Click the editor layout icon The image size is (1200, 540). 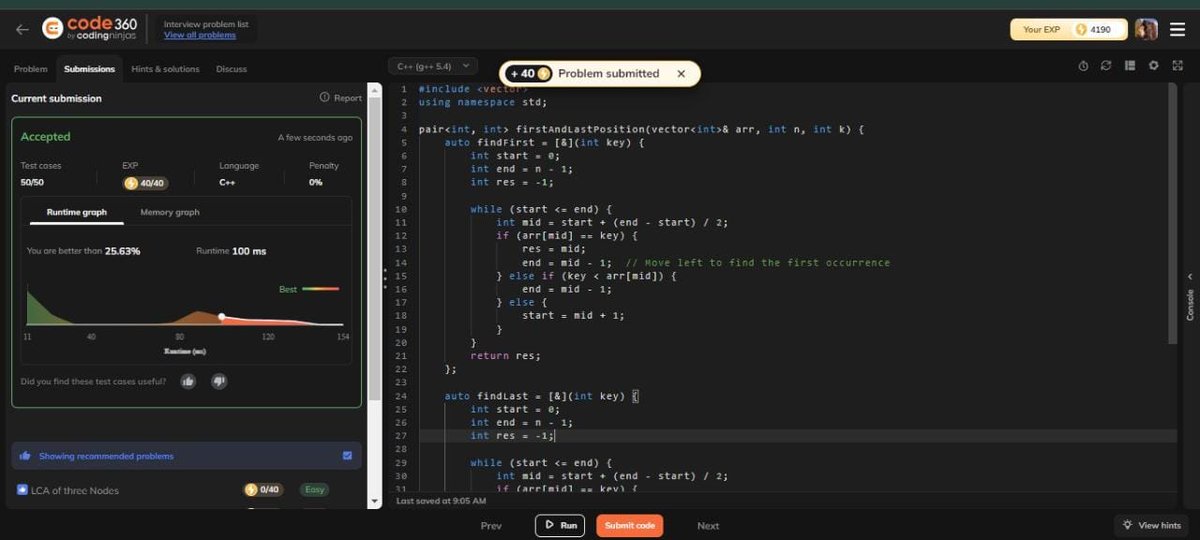[1130, 66]
